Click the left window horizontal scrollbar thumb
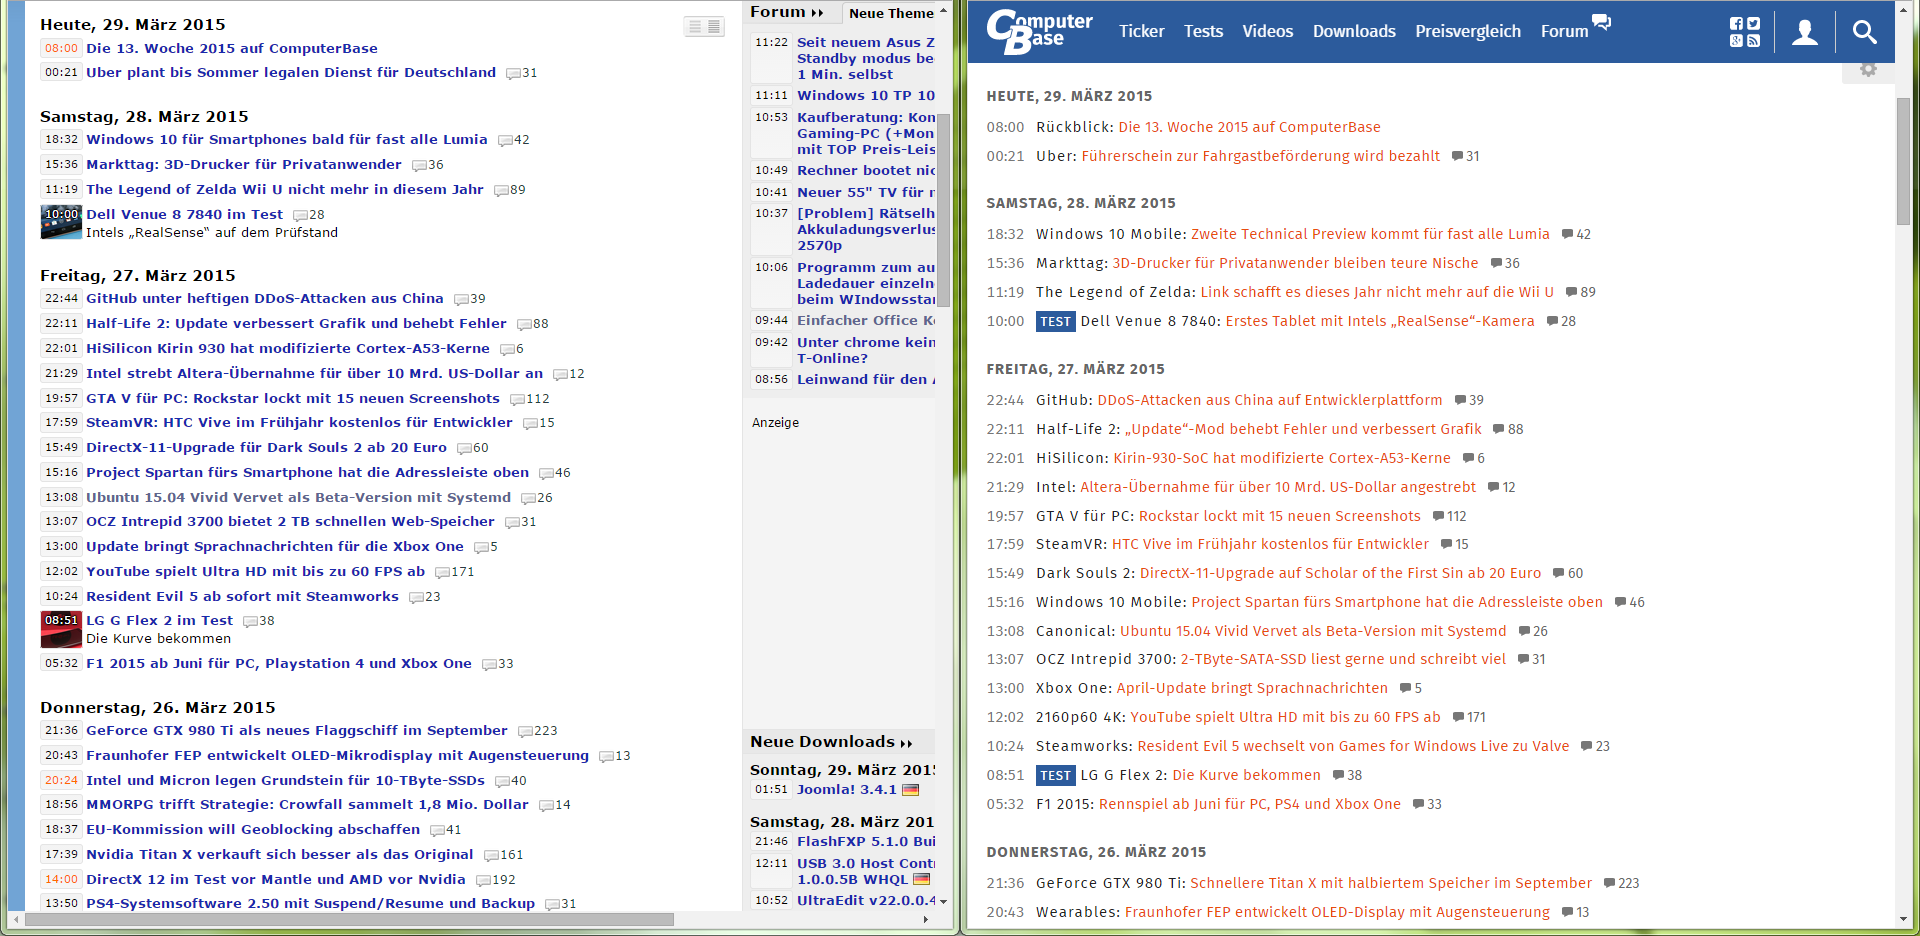The image size is (1920, 936). [349, 919]
